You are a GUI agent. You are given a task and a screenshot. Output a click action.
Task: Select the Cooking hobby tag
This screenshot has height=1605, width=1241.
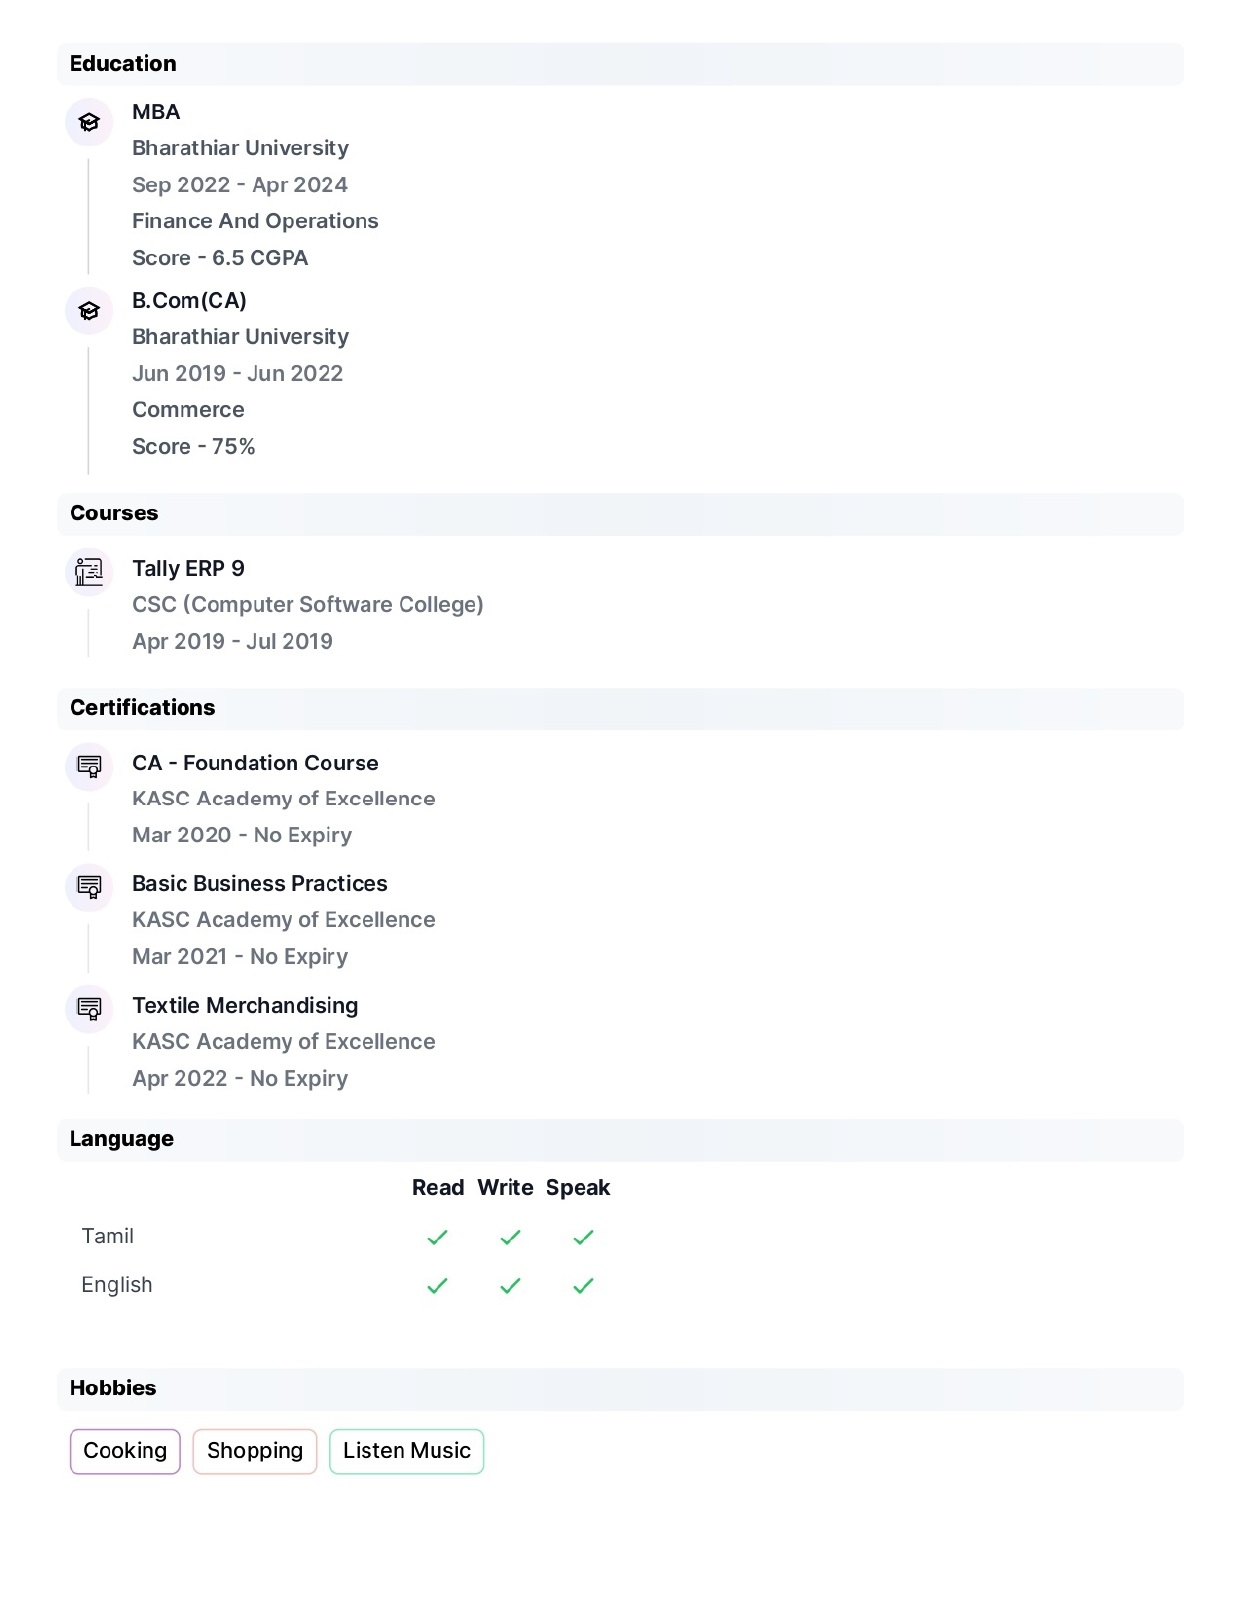point(125,1451)
